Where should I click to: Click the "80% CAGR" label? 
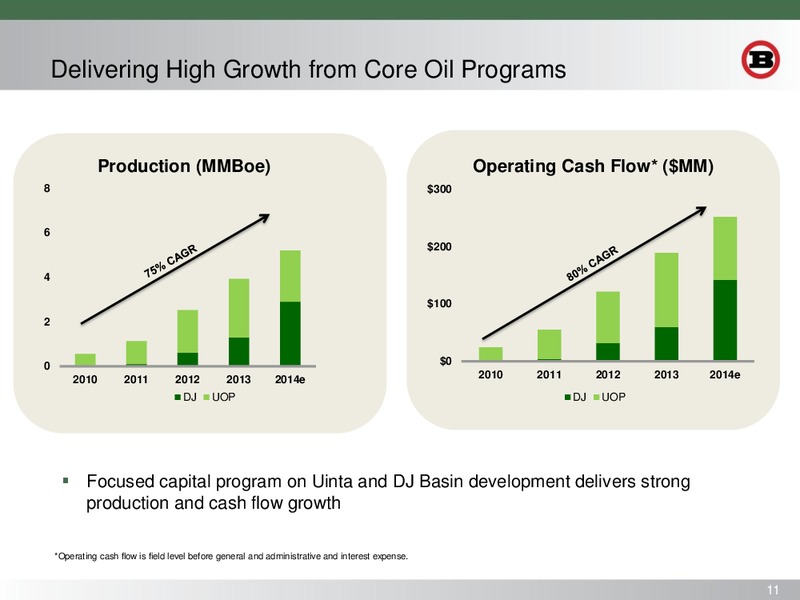pos(592,263)
